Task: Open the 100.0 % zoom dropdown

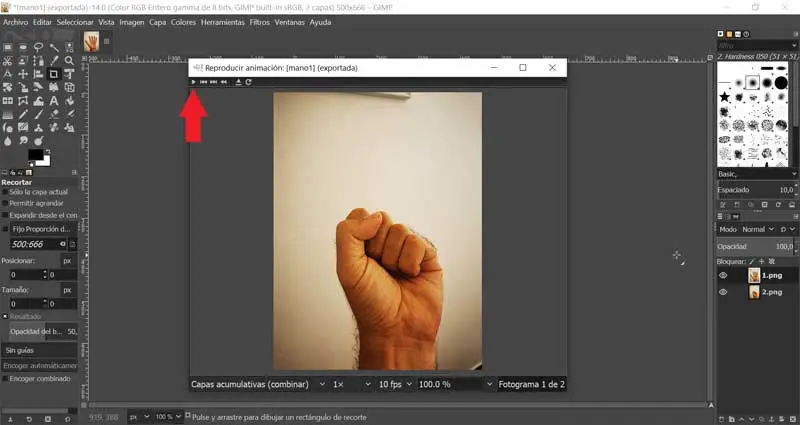Action: tap(456, 384)
